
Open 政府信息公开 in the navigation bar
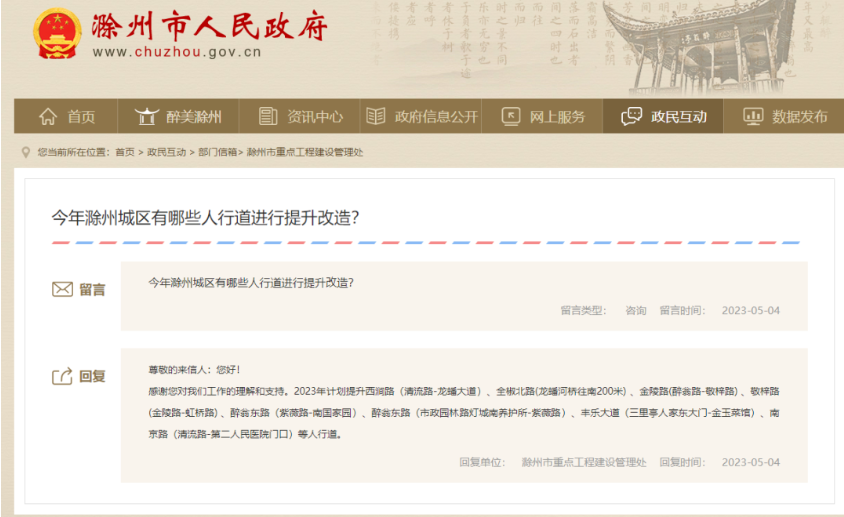(436, 116)
